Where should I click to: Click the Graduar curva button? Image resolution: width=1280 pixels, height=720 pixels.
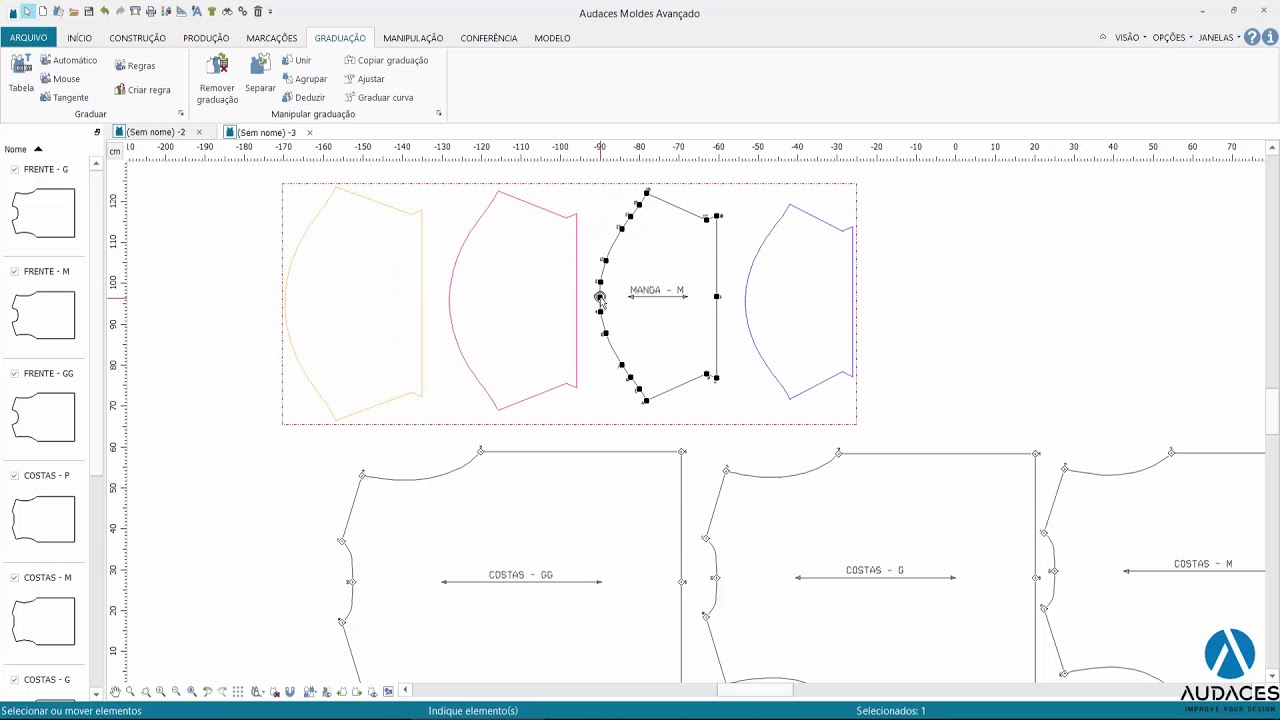pyautogui.click(x=379, y=97)
